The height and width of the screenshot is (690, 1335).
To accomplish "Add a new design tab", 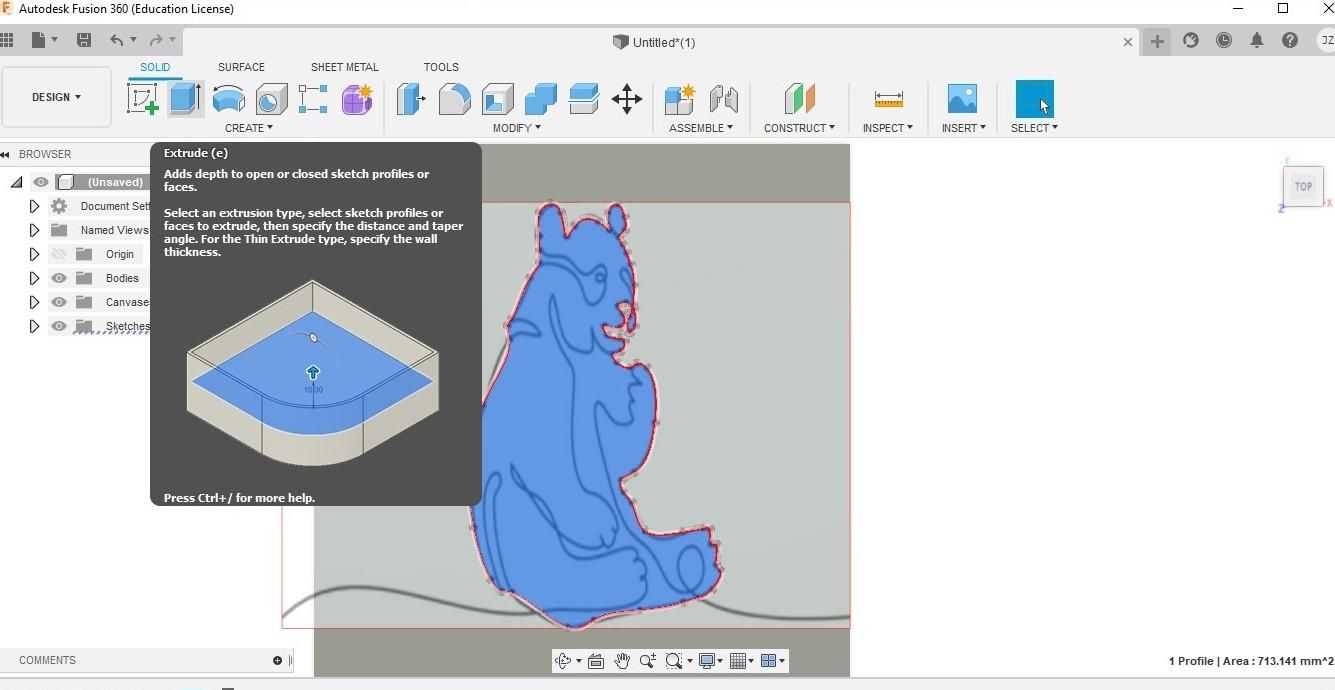I will click(1157, 41).
